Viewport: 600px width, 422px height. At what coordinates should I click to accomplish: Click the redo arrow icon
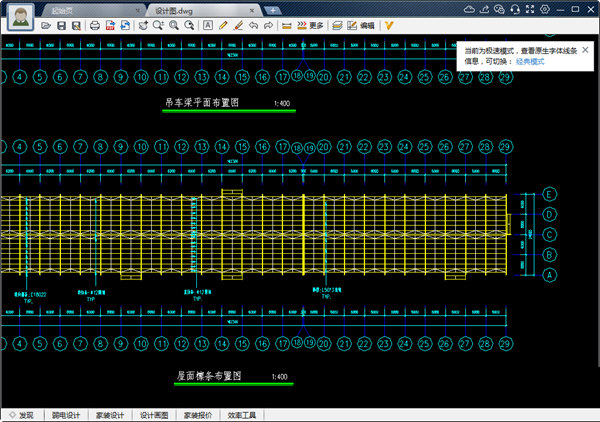tap(268, 25)
